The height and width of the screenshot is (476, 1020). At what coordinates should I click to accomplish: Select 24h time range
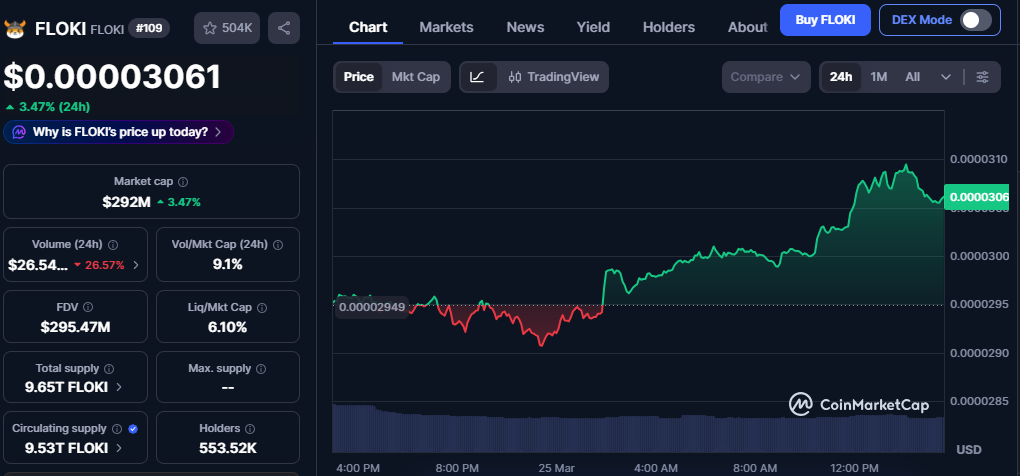coord(841,77)
